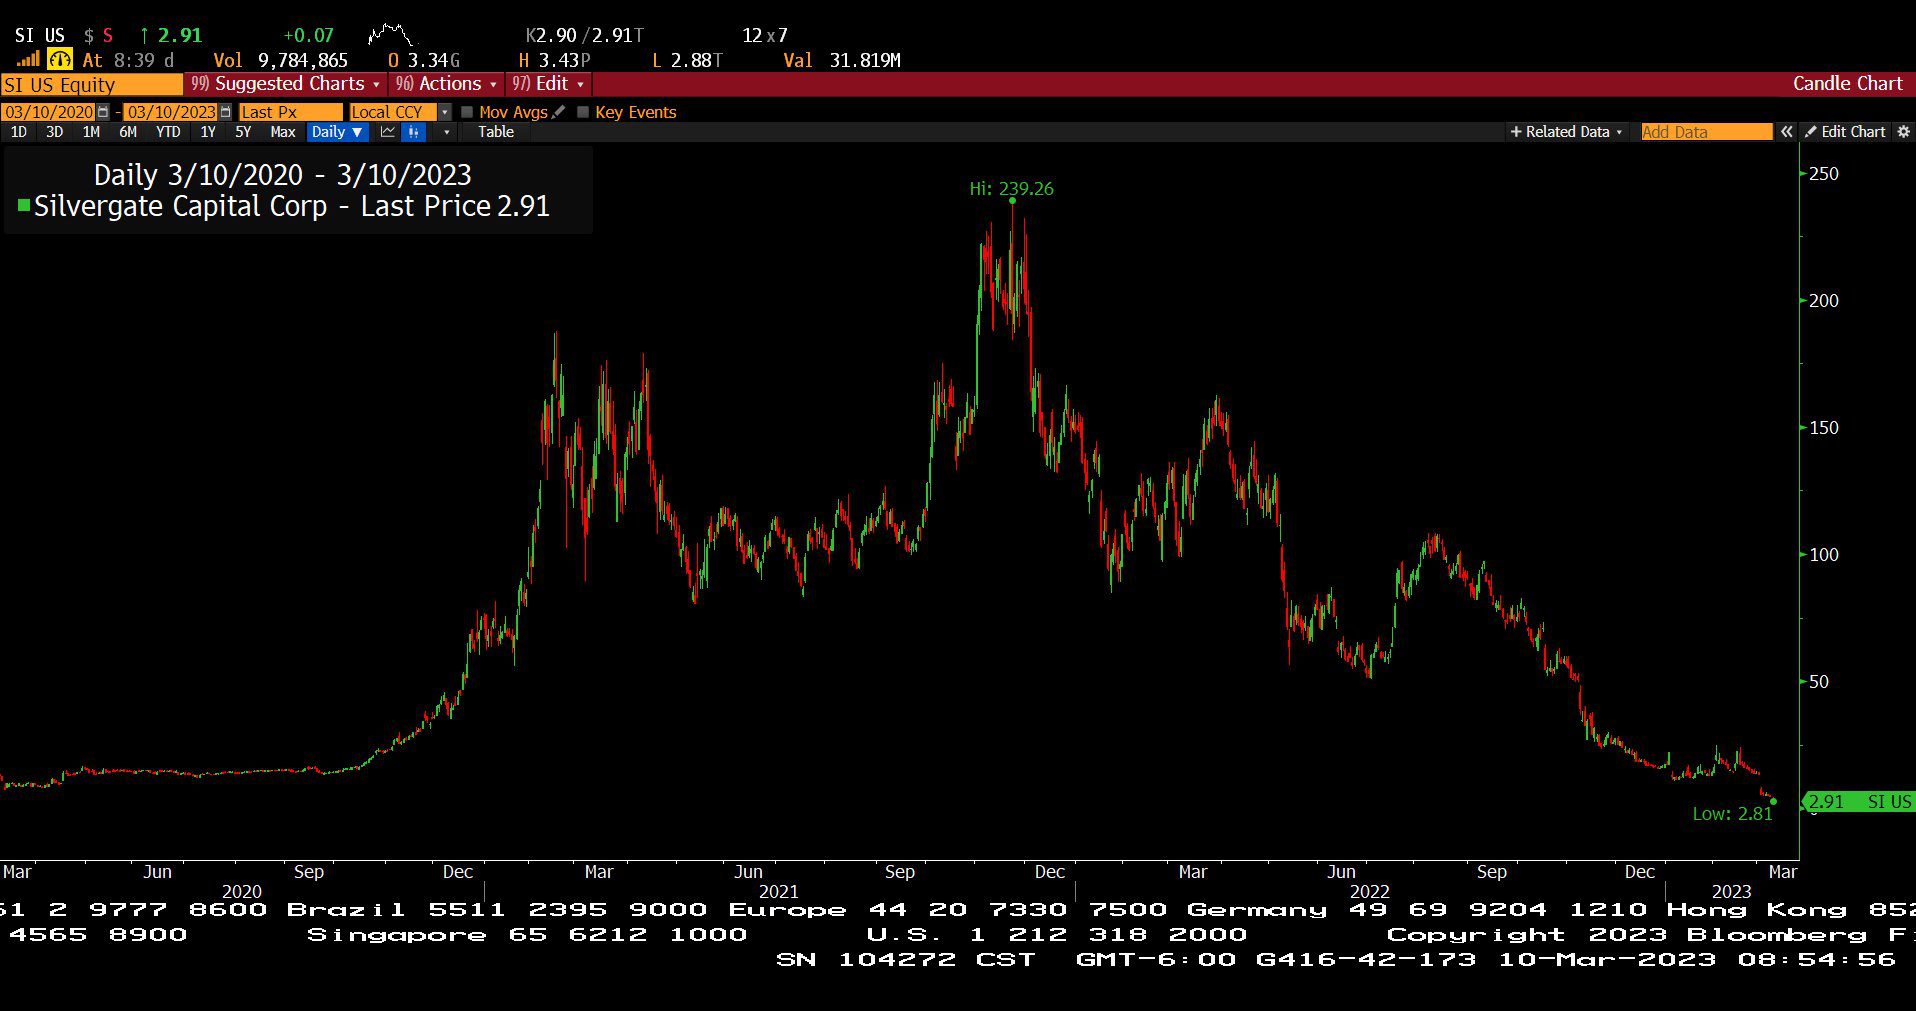Click the green legend square for Silvergate
The width and height of the screenshot is (1916, 1011).
[x=24, y=206]
